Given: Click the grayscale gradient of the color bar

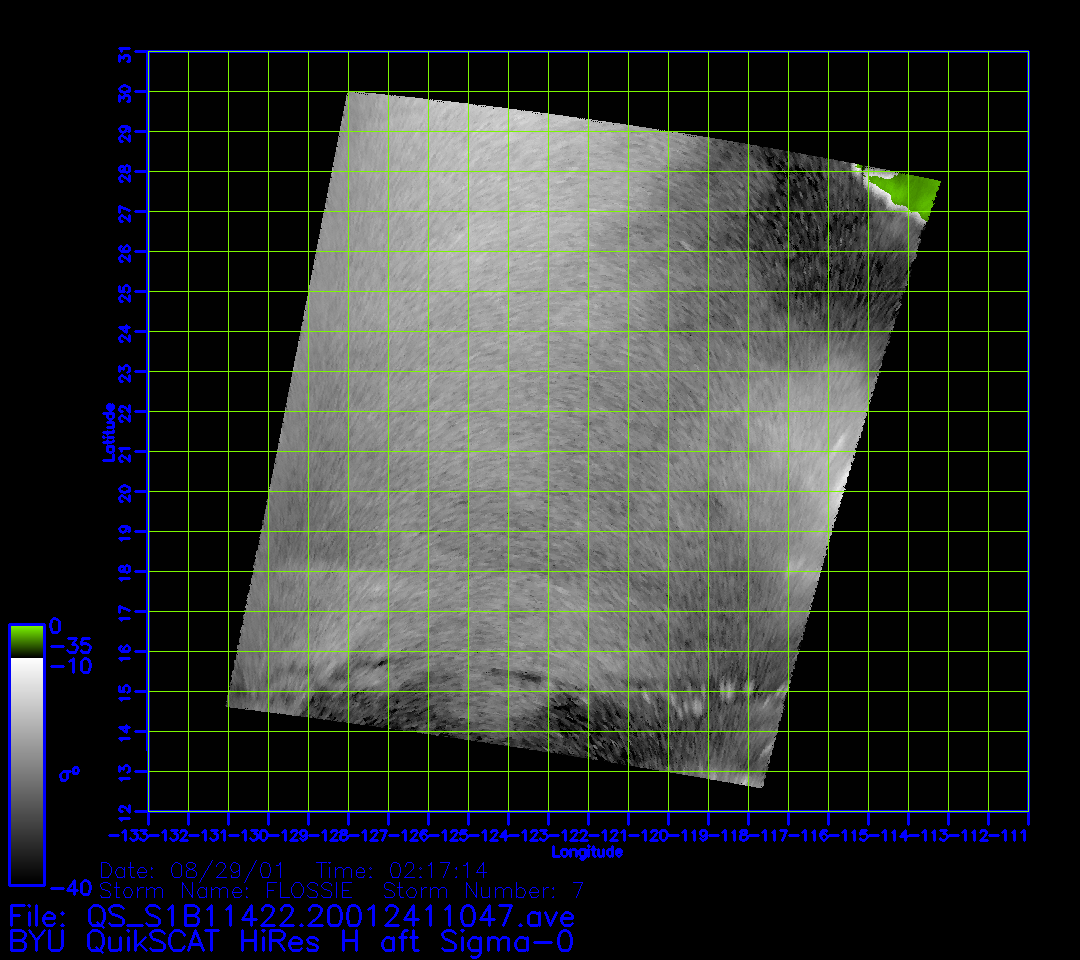Looking at the screenshot, I should click(x=26, y=770).
